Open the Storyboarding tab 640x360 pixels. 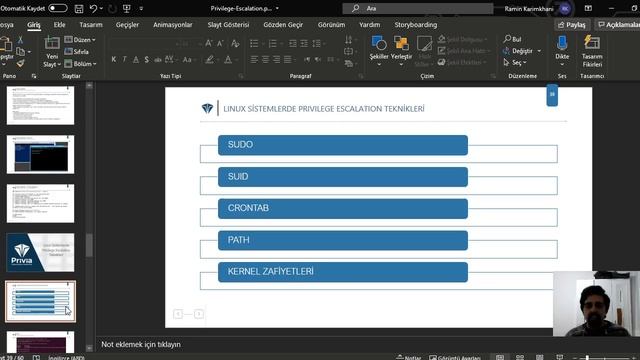point(416,25)
